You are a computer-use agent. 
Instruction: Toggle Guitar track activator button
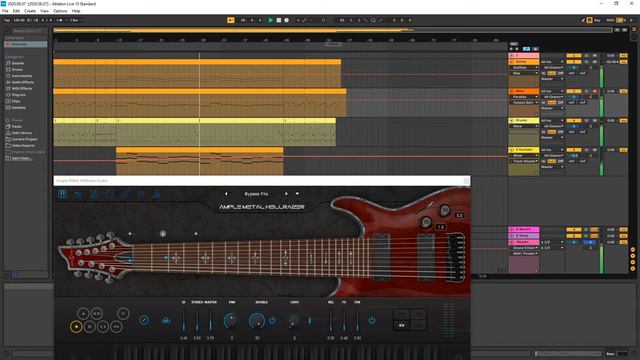[573, 62]
